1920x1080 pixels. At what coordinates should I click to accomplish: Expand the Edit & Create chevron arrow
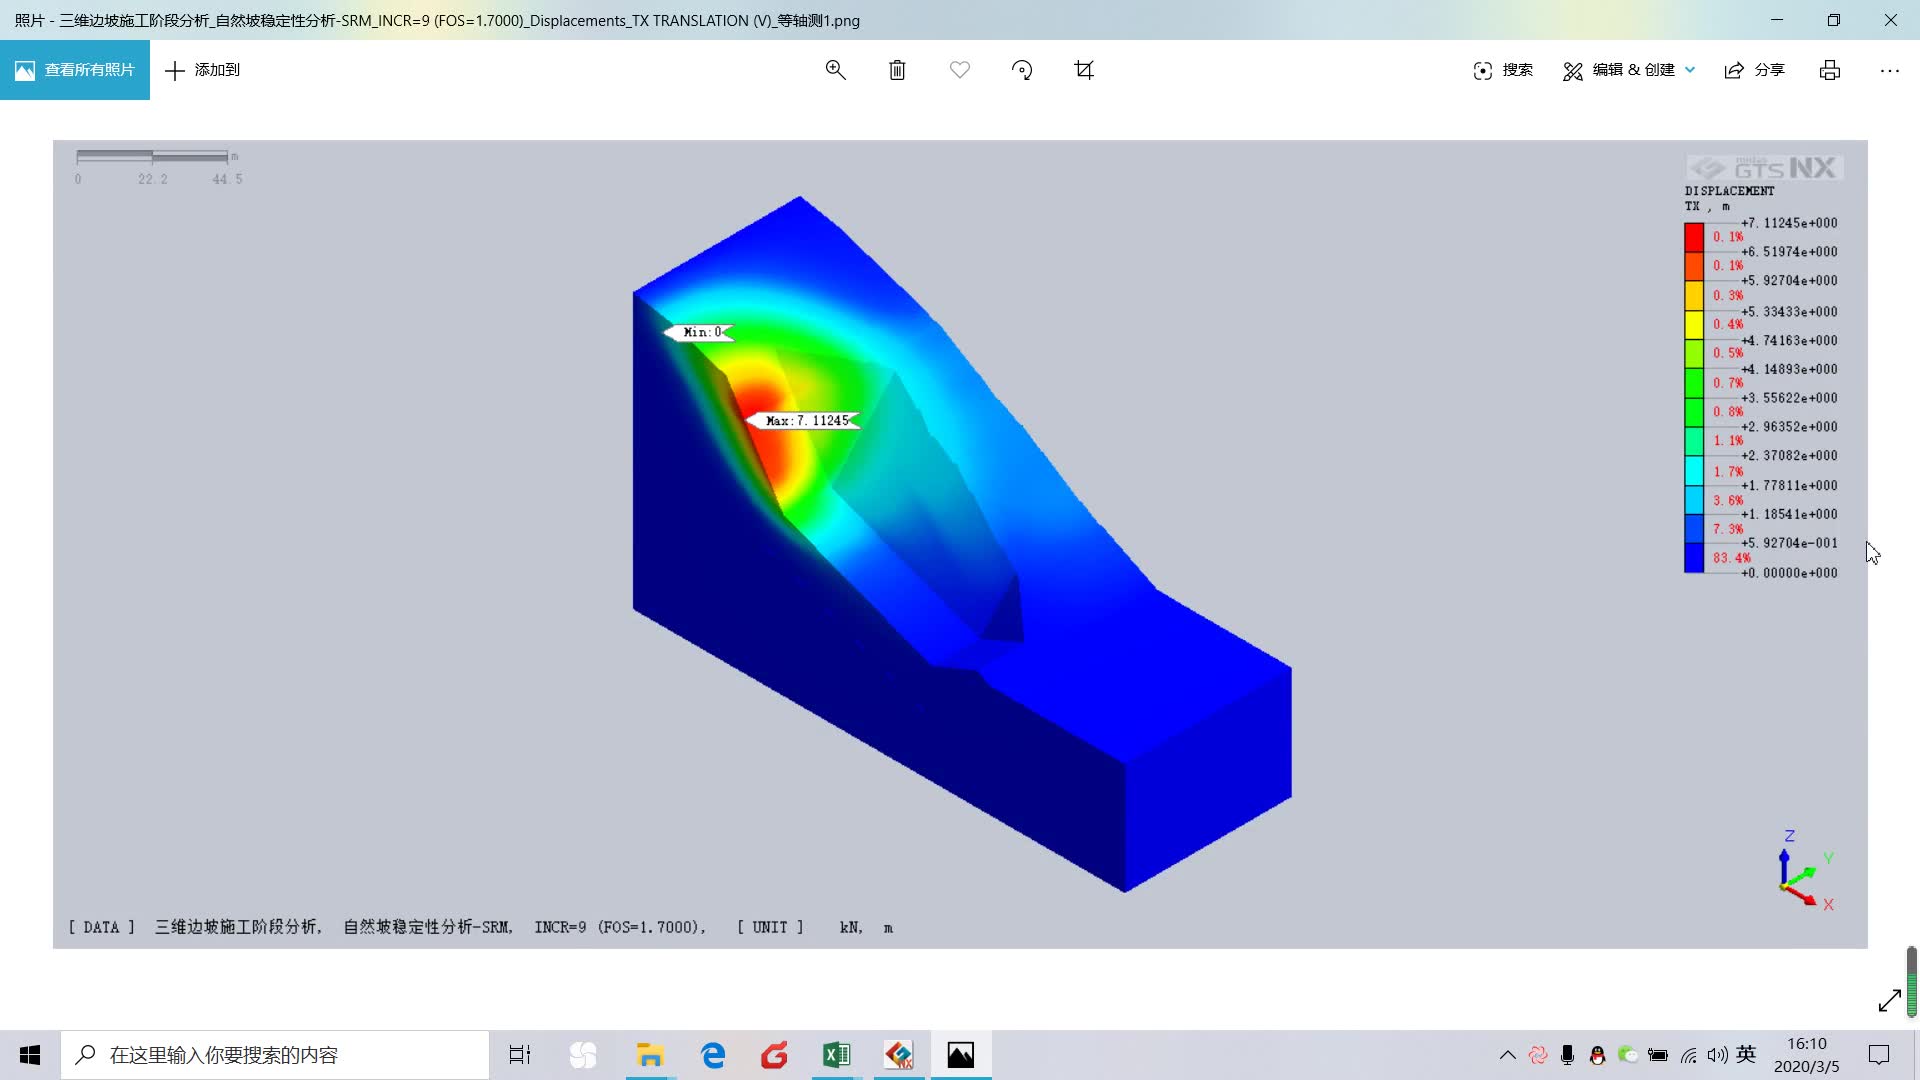[1690, 70]
